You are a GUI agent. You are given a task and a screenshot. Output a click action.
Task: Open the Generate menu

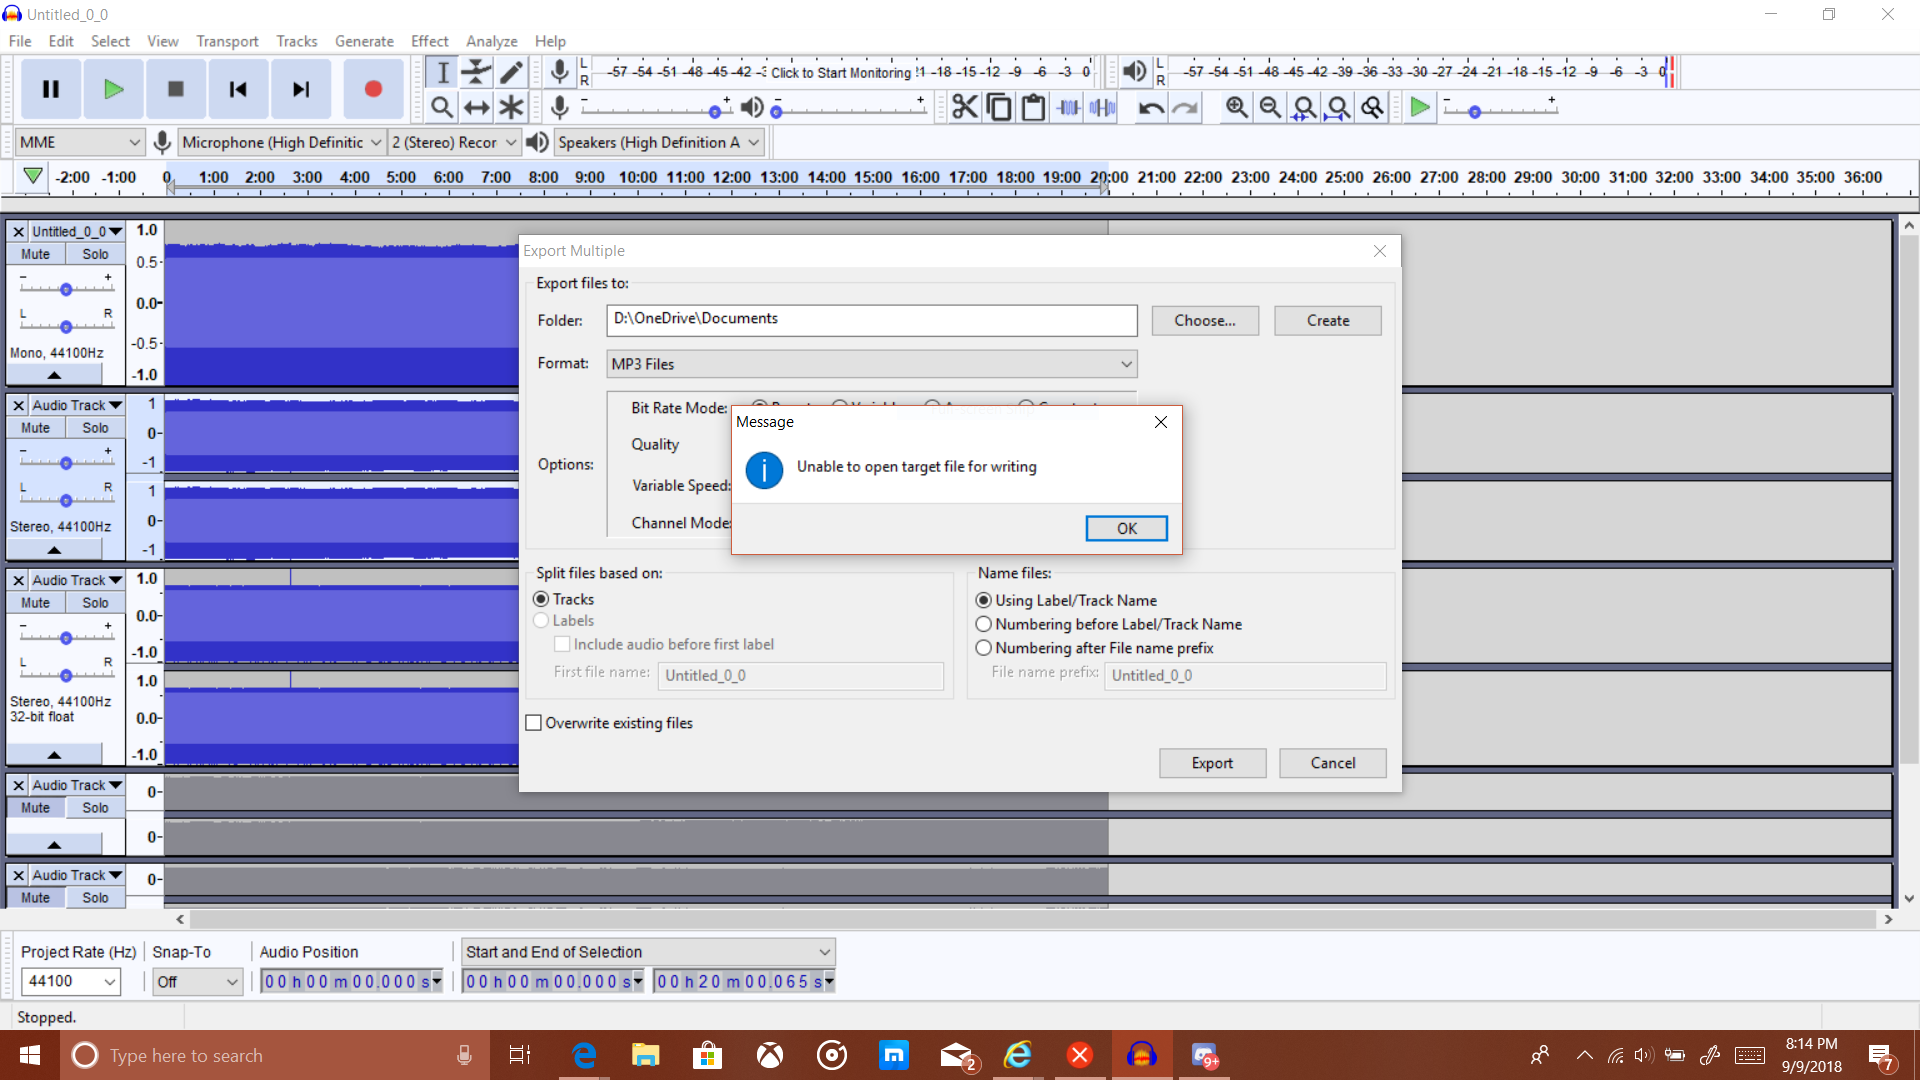click(364, 41)
